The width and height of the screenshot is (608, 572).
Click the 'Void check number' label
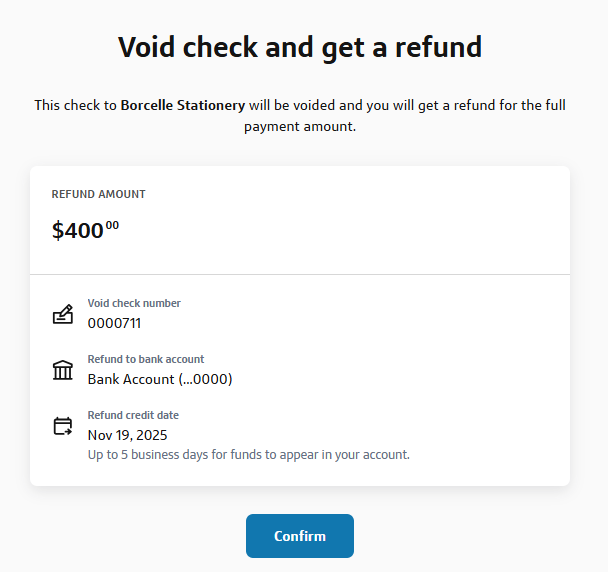click(134, 303)
